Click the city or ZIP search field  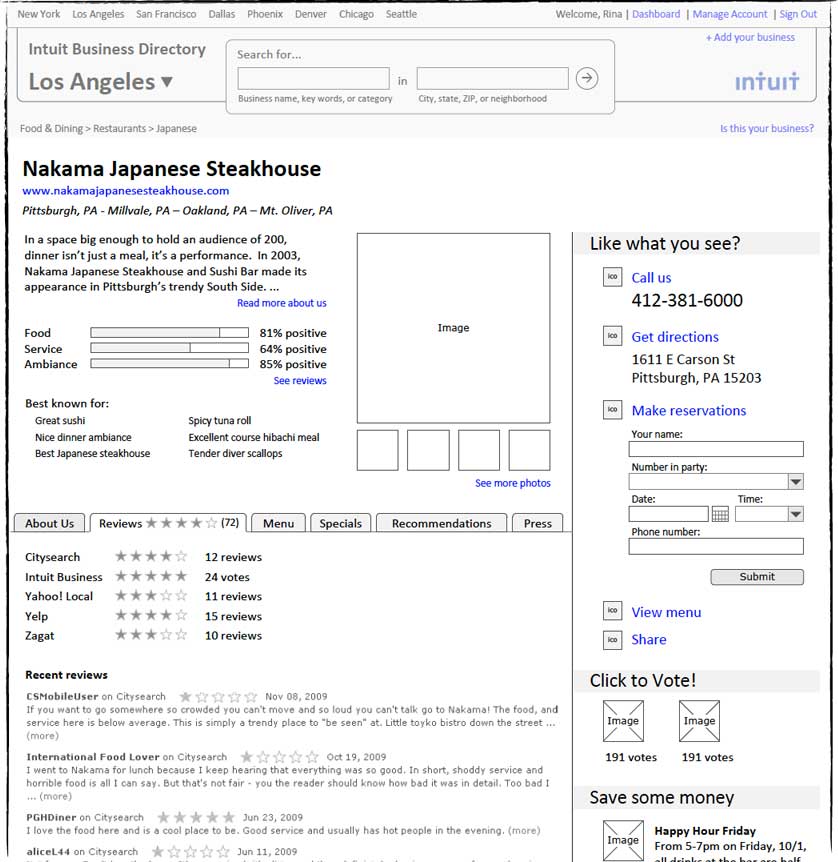coord(492,79)
